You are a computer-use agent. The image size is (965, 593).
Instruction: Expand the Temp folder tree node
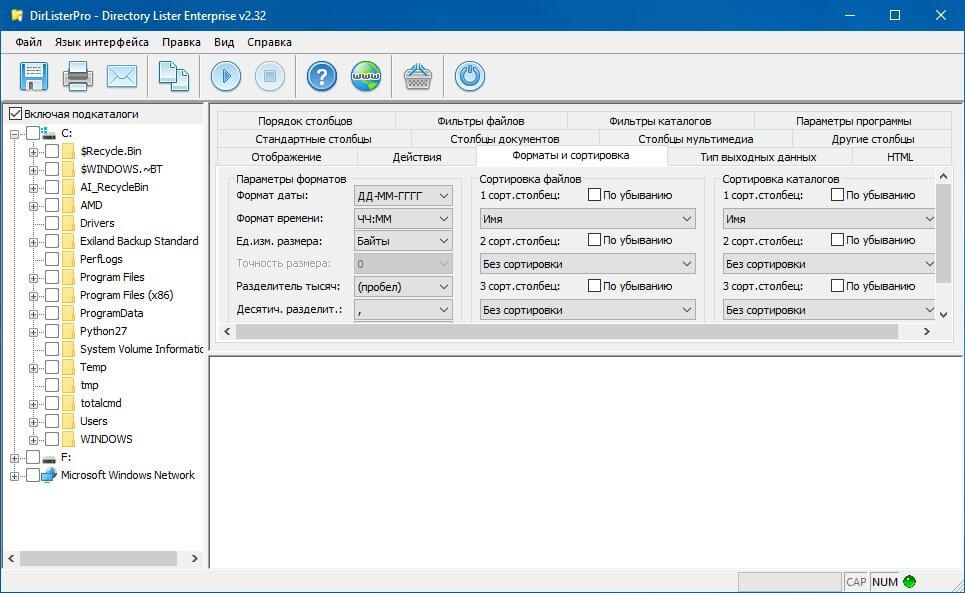33,368
